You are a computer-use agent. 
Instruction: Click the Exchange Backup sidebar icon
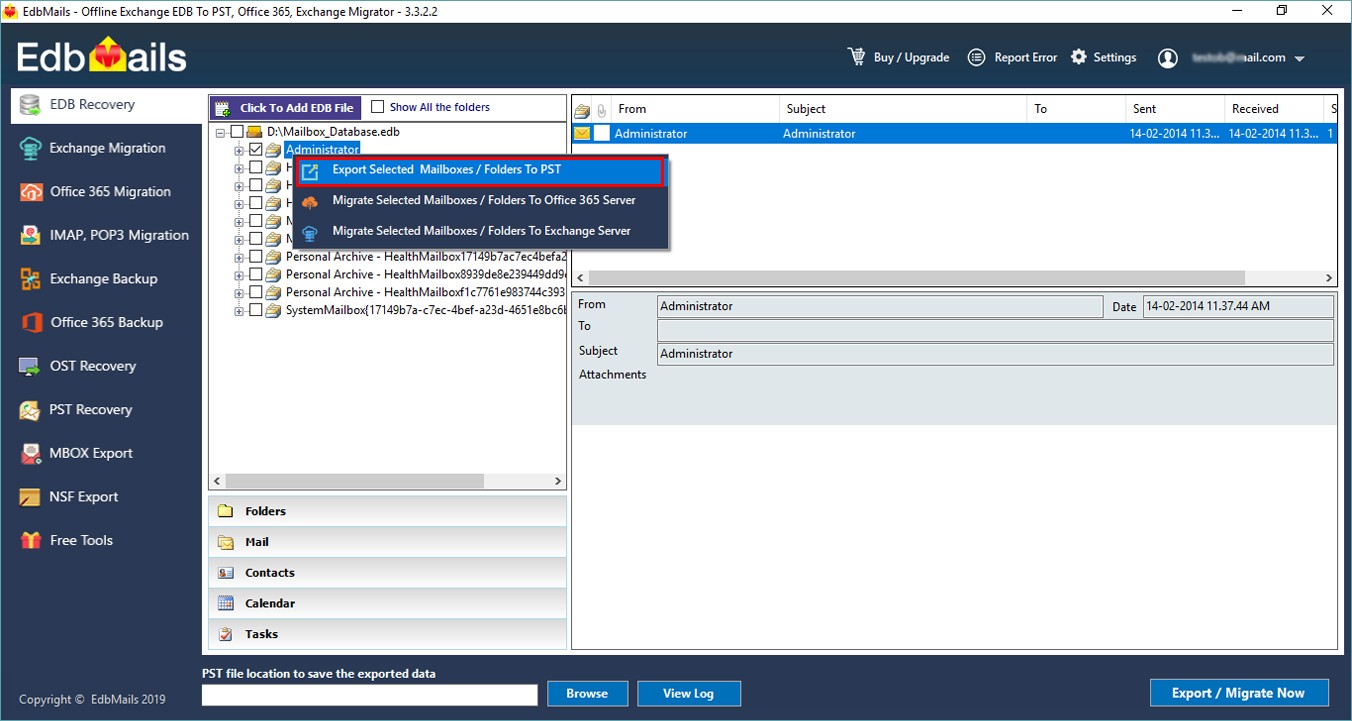click(x=31, y=279)
